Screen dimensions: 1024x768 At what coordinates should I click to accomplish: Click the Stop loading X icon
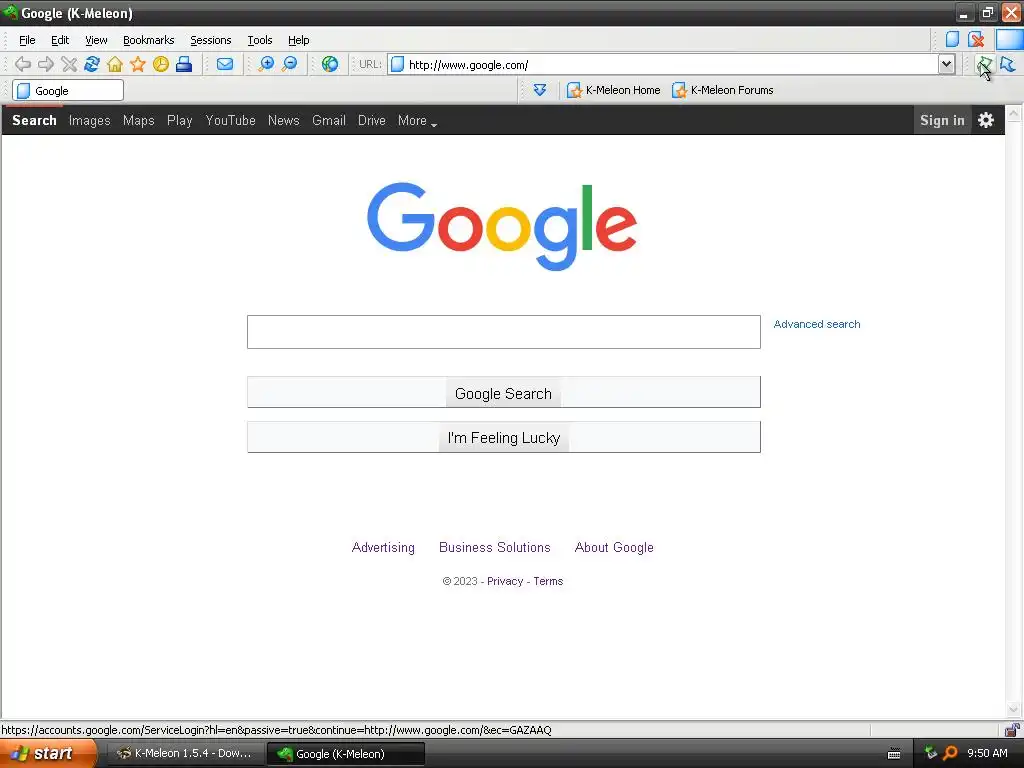click(x=69, y=64)
